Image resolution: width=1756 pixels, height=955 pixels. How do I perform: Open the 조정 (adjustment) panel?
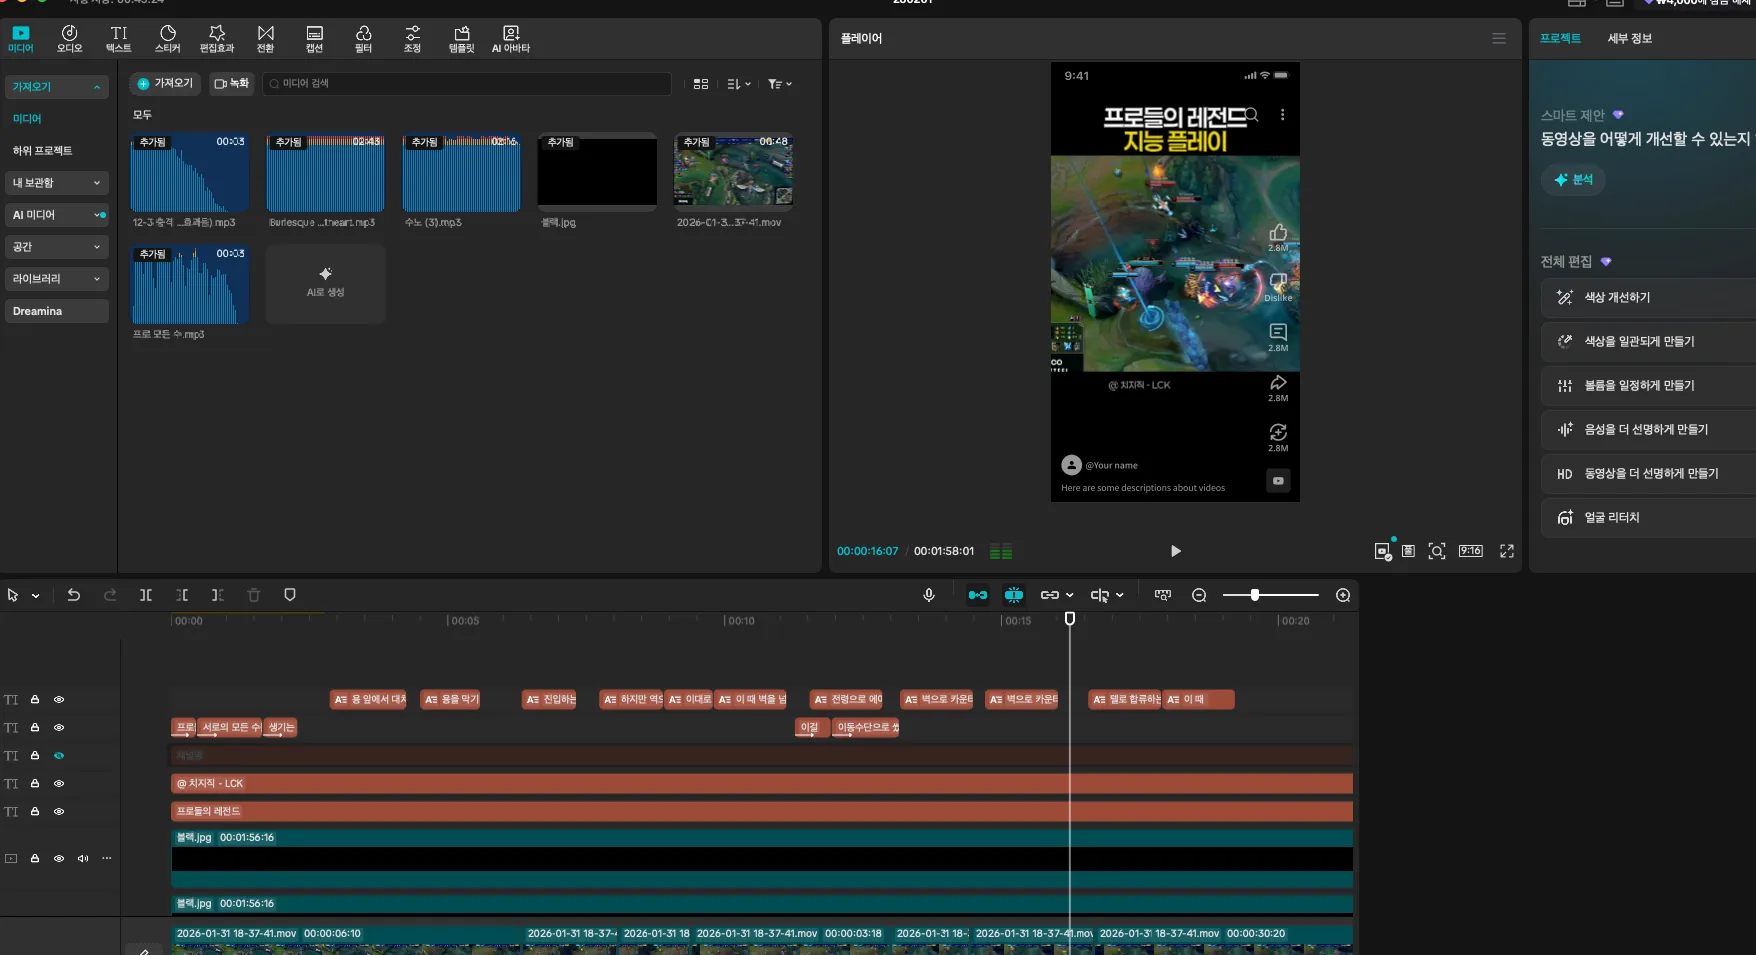[412, 39]
